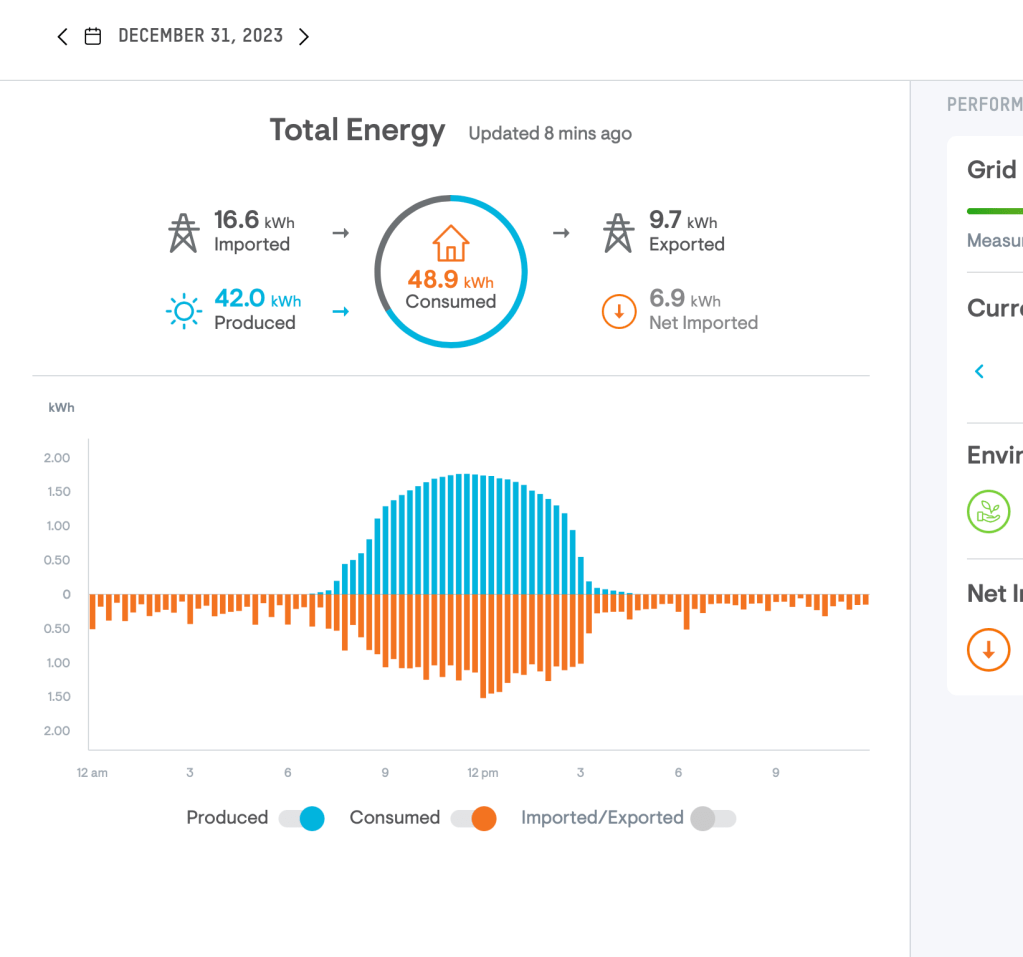Enable the Imported/Exported toggle

(713, 818)
